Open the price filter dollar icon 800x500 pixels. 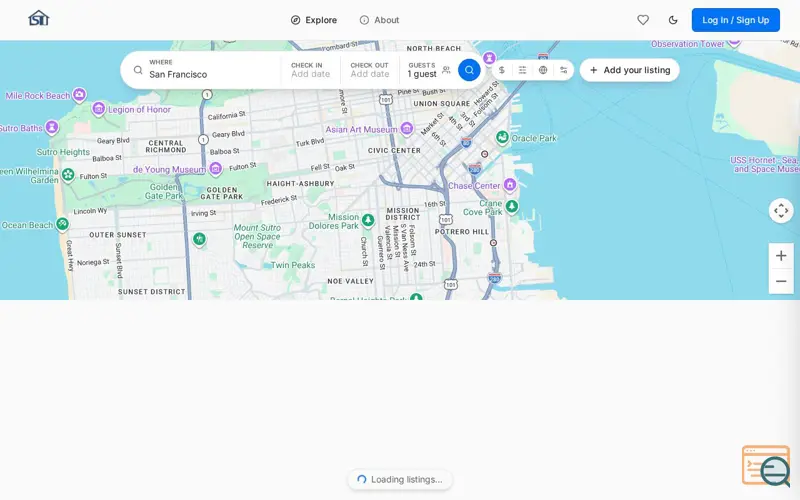click(x=502, y=70)
